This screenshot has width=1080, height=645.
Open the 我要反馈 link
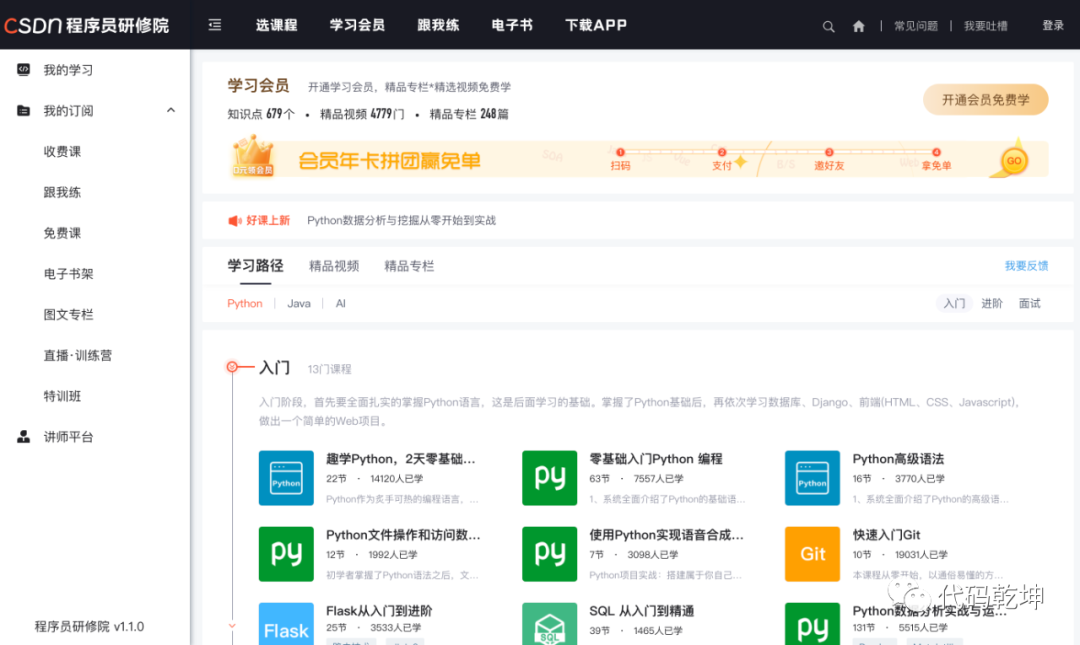(1026, 266)
